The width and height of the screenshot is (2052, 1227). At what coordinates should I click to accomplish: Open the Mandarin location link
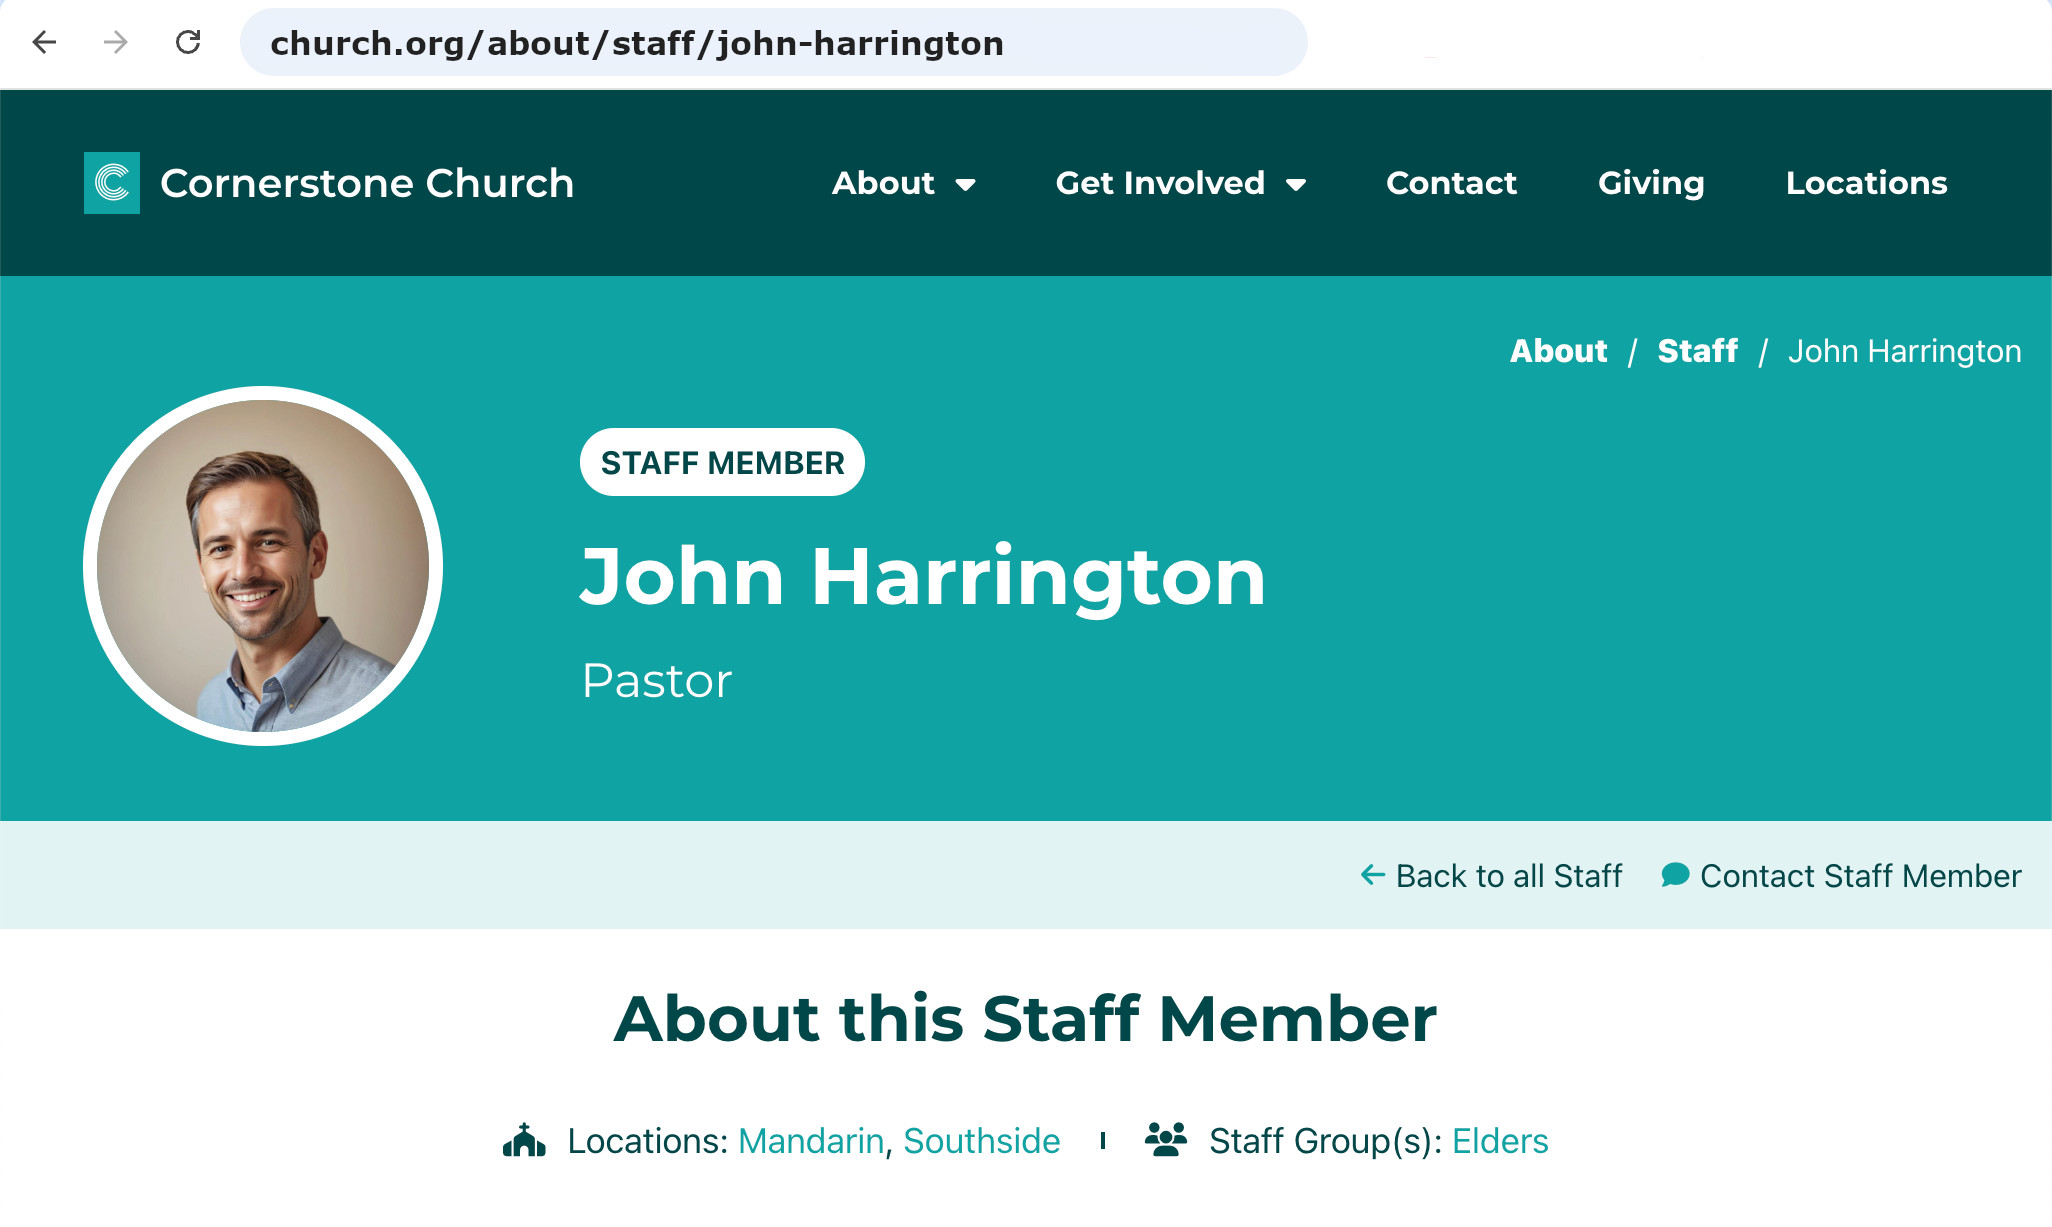[811, 1141]
